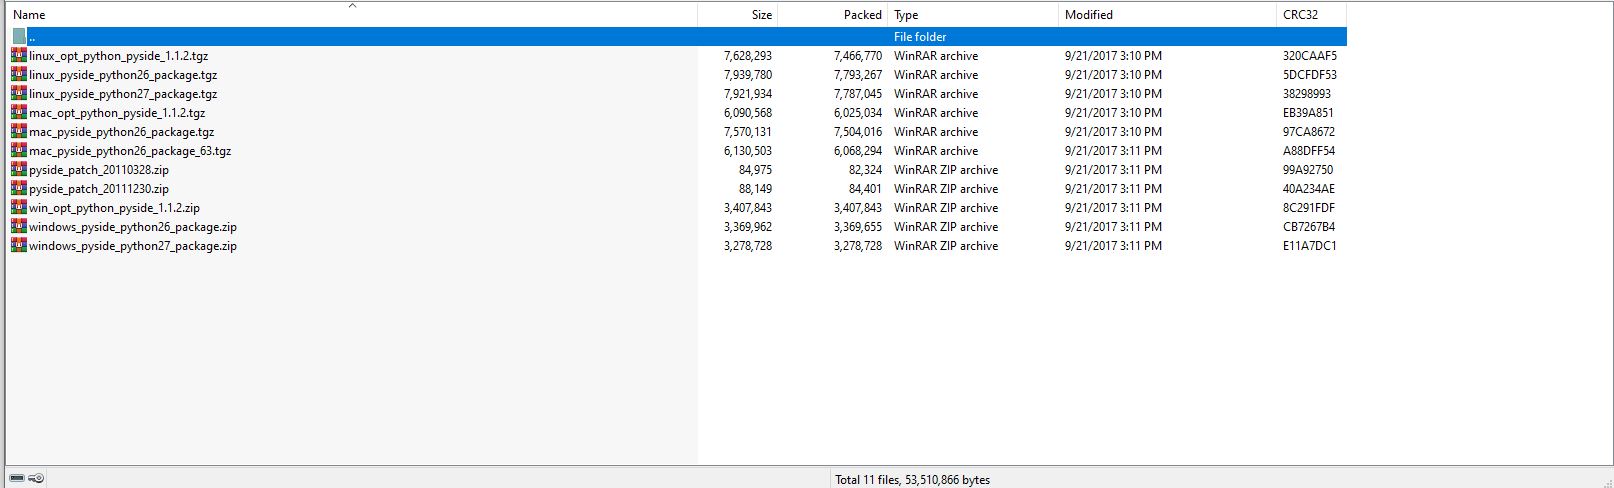1614x488 pixels.
Task: Click the type cell of pyside_patch_20110328.zip
Action: (x=946, y=170)
